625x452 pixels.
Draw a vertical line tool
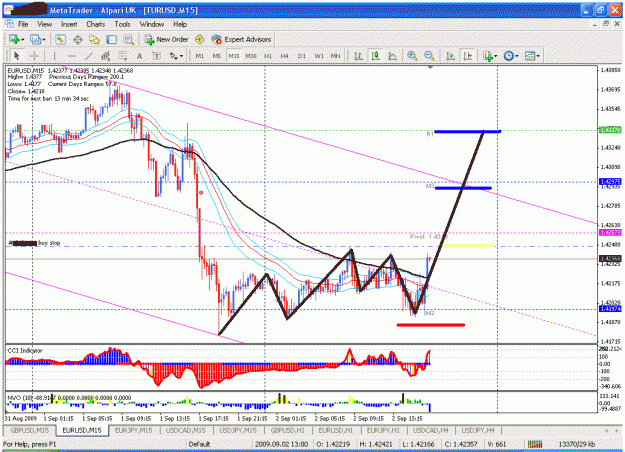[x=55, y=56]
